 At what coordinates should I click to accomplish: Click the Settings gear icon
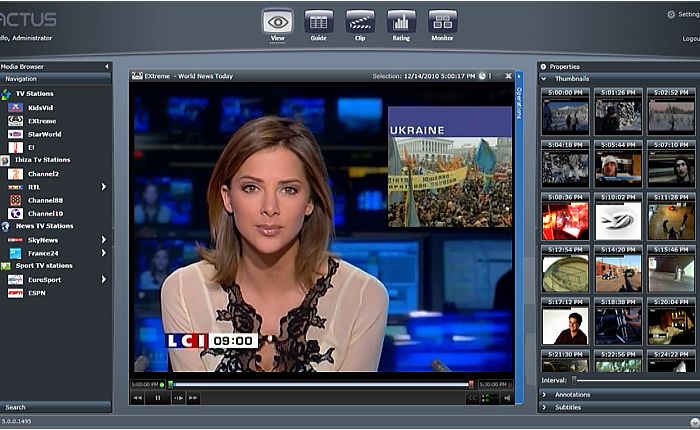(671, 14)
